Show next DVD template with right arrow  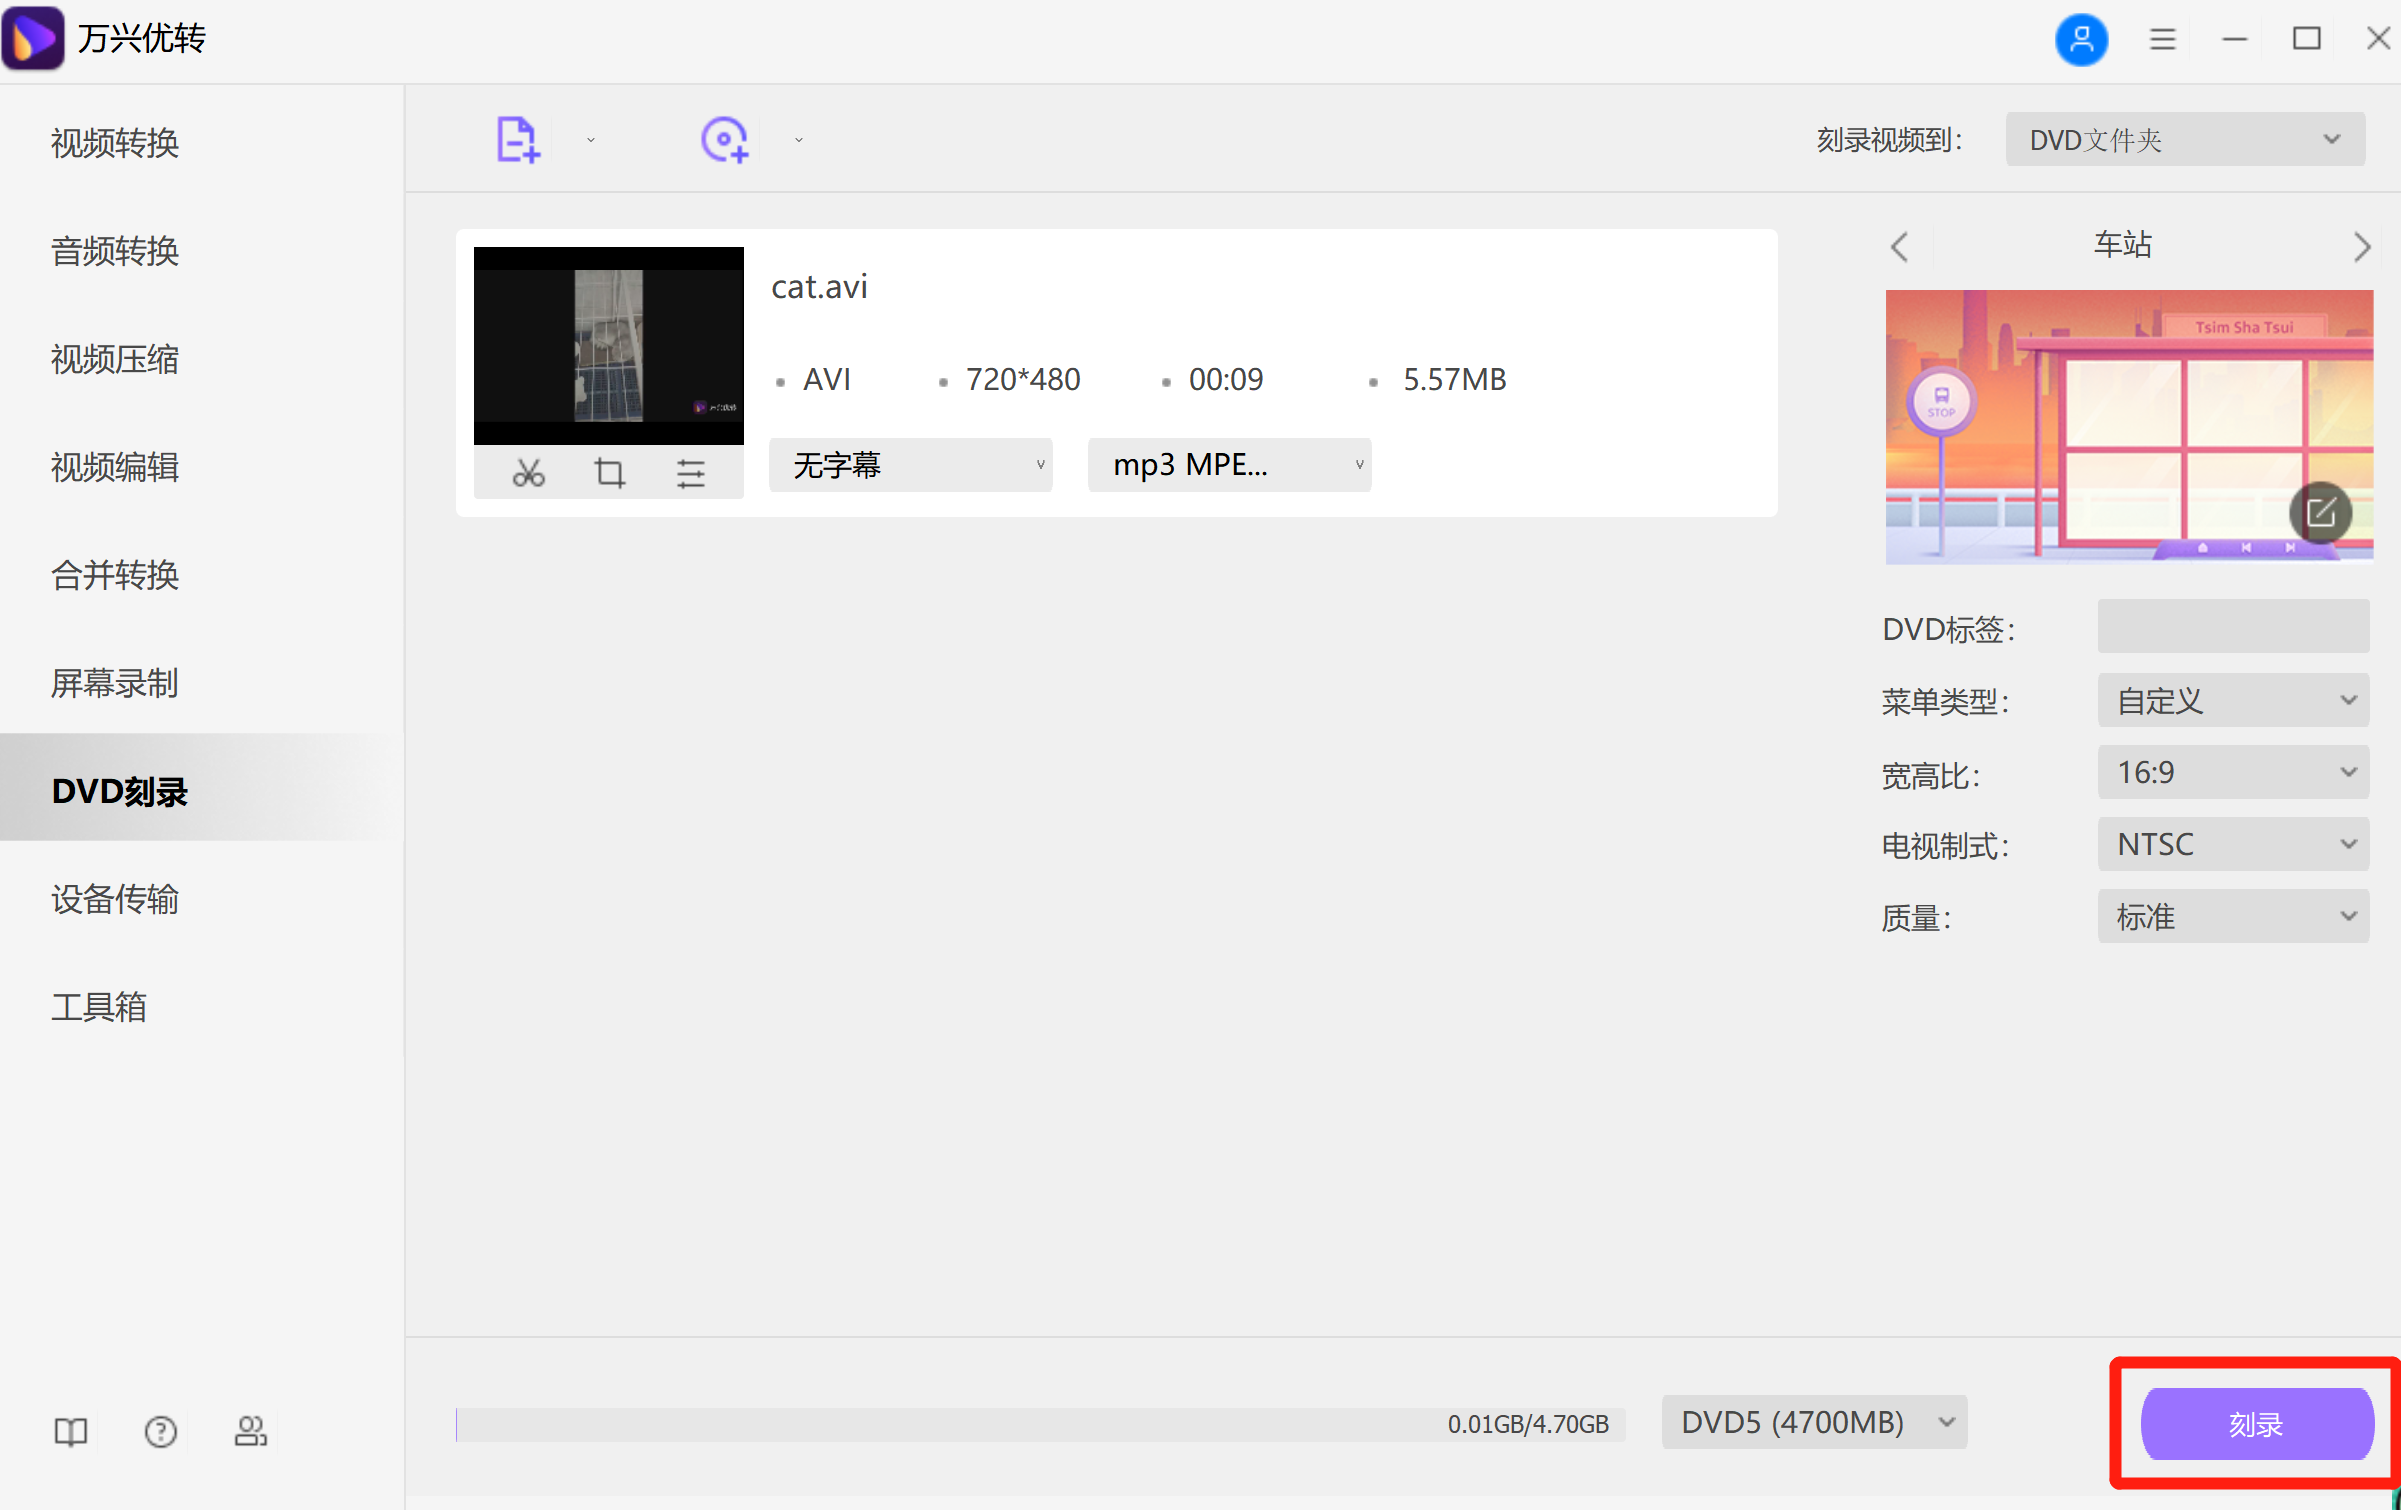[x=2361, y=247]
